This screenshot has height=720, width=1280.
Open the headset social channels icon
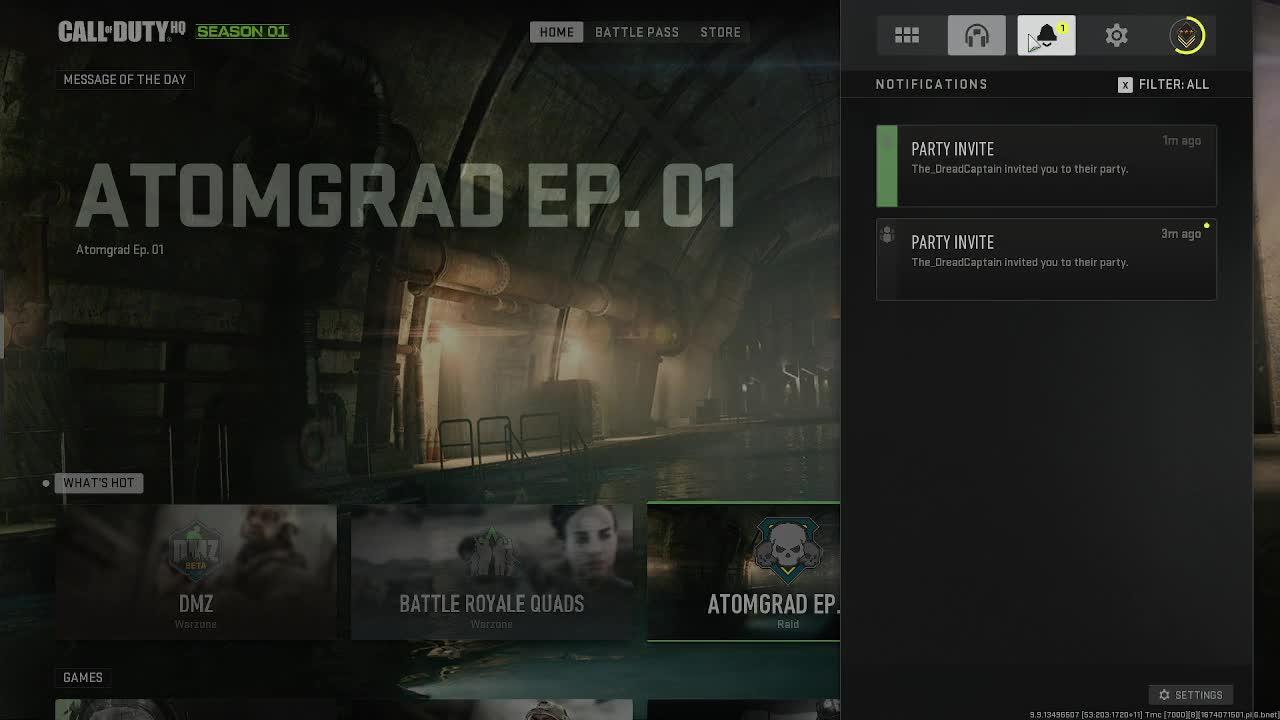coord(976,36)
